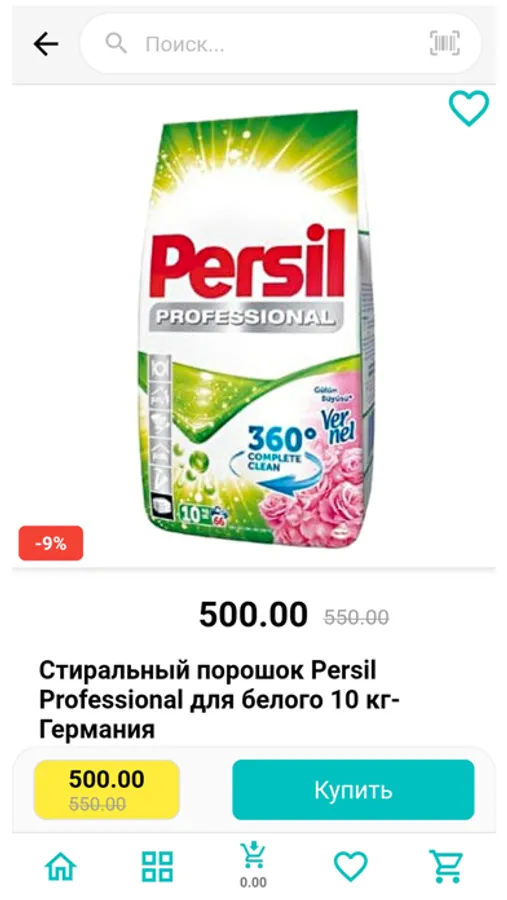The width and height of the screenshot is (507, 900).
Task: Go back using the arrow icon
Action: 46,44
